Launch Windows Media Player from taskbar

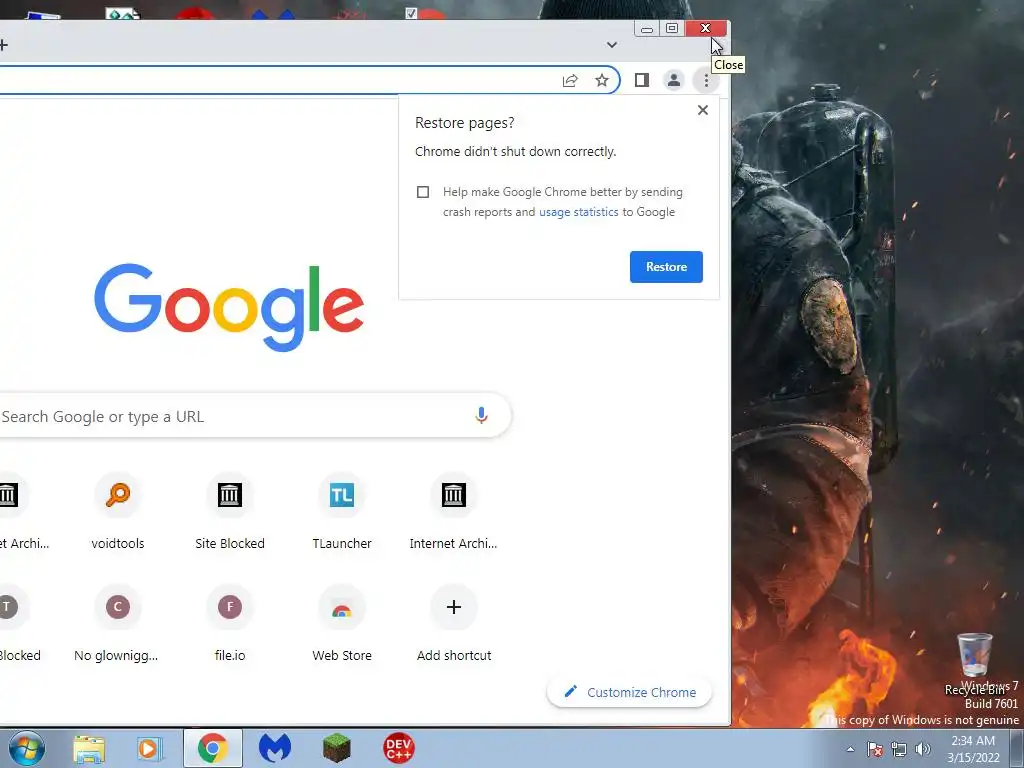pos(150,748)
